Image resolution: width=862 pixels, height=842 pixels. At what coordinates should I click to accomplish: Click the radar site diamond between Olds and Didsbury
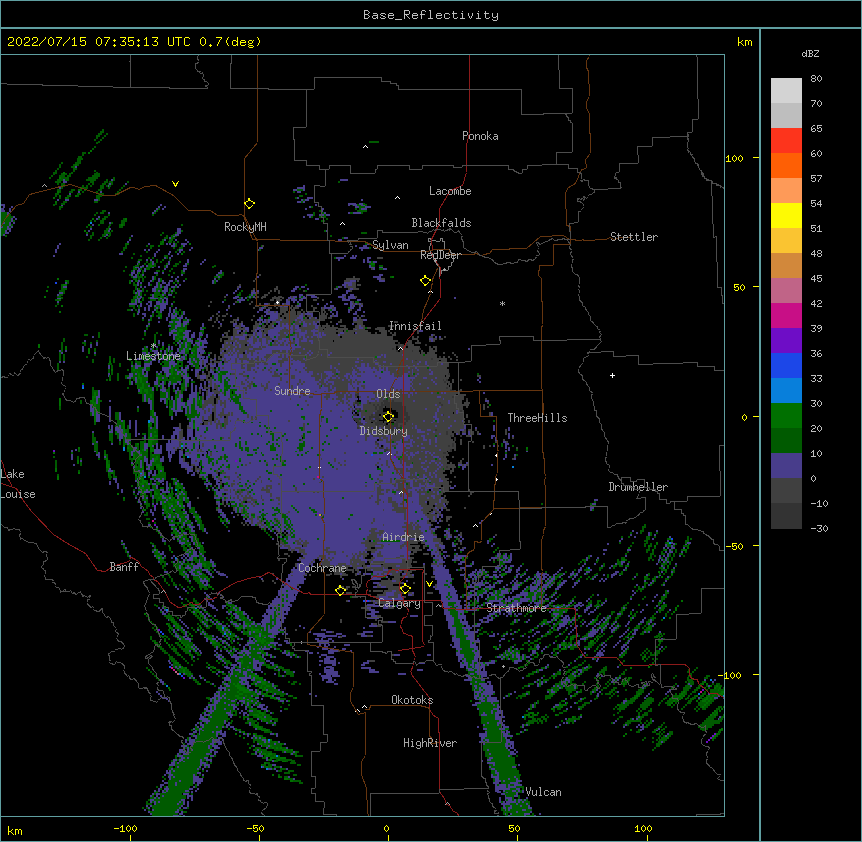pos(388,416)
